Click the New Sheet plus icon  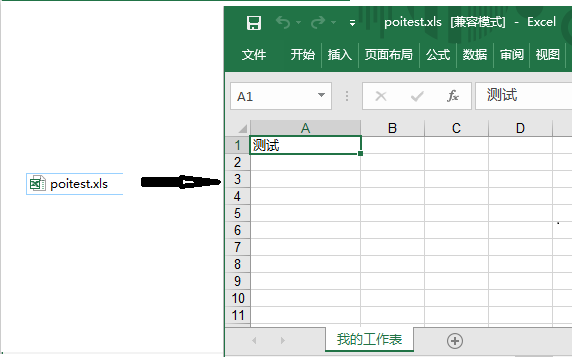455,341
